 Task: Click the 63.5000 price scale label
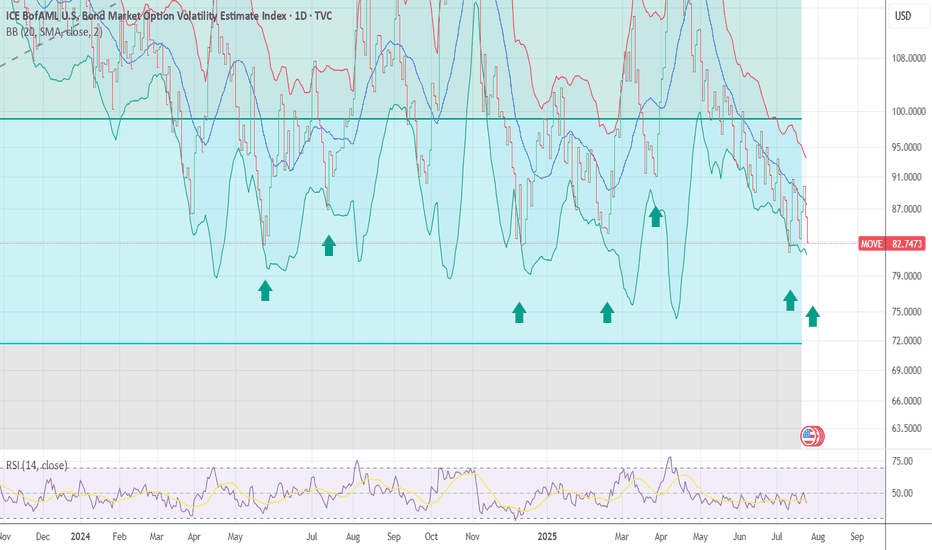pos(908,428)
